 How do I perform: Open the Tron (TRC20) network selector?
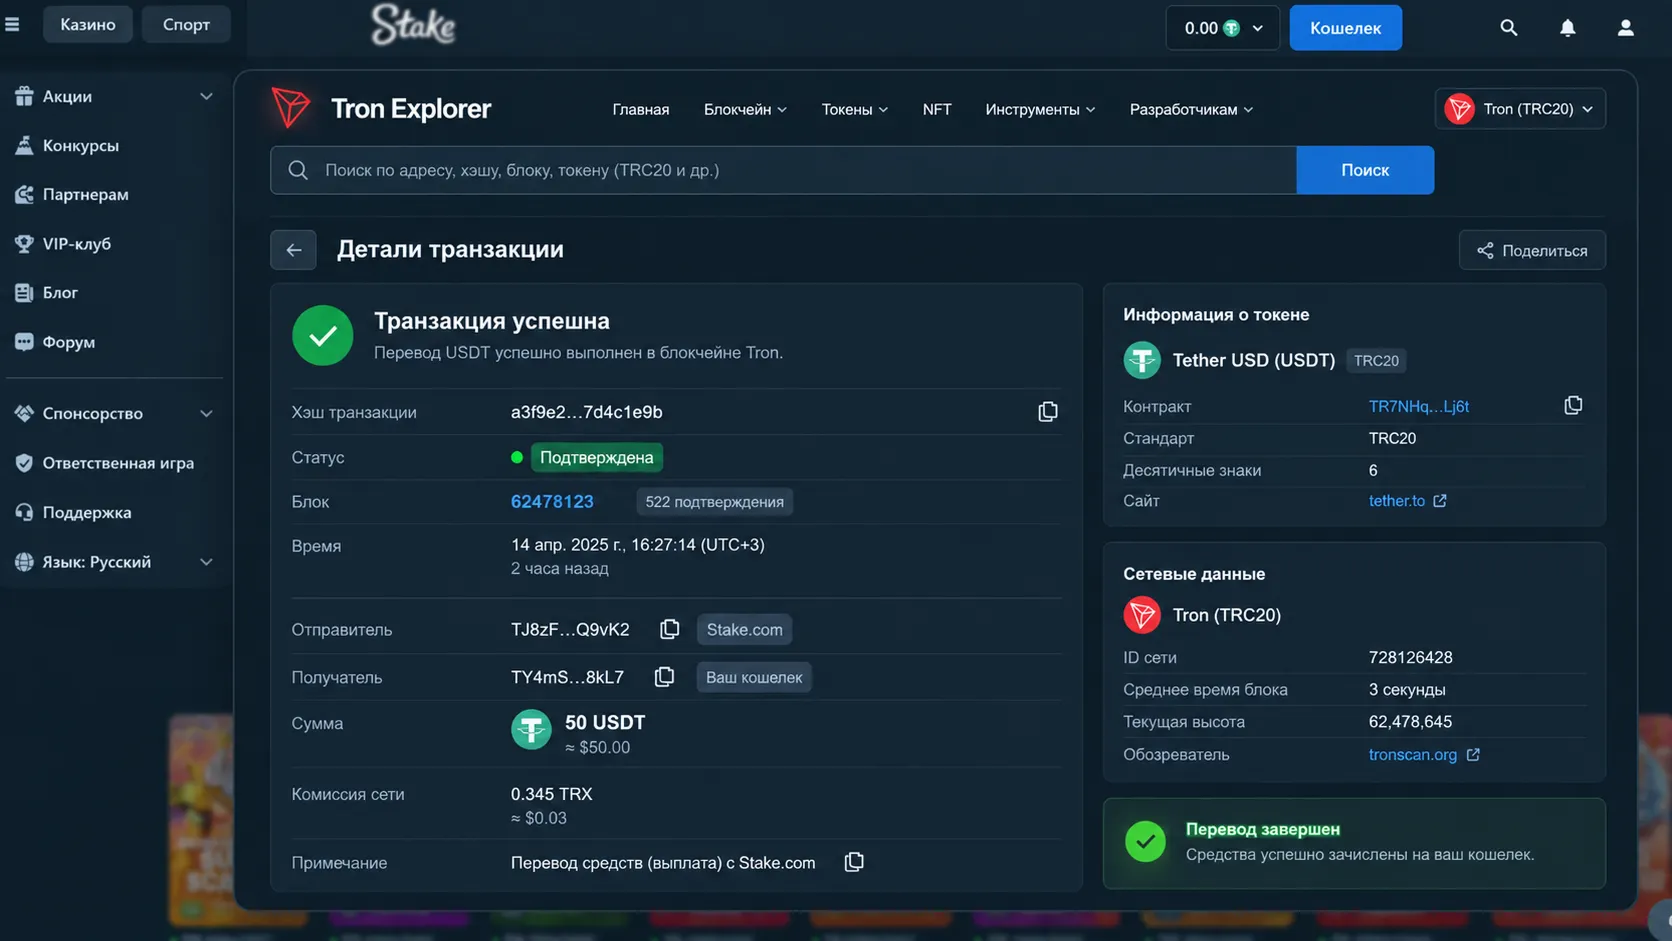coord(1520,109)
